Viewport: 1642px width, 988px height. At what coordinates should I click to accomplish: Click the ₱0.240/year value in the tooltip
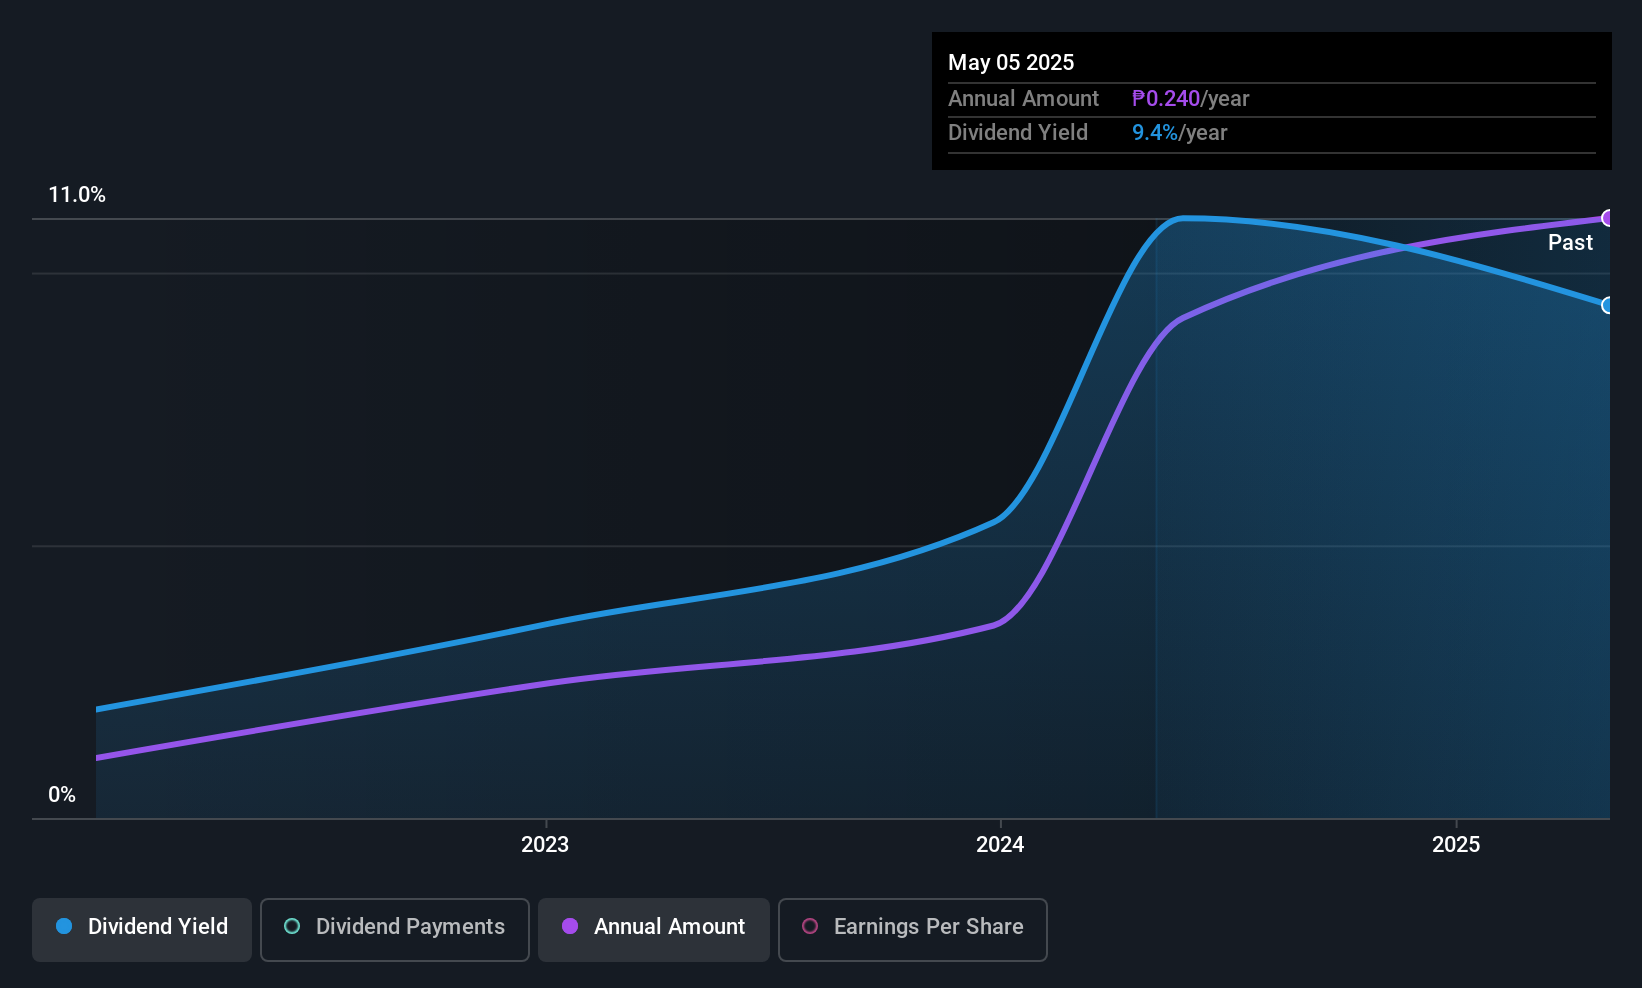point(1167,98)
